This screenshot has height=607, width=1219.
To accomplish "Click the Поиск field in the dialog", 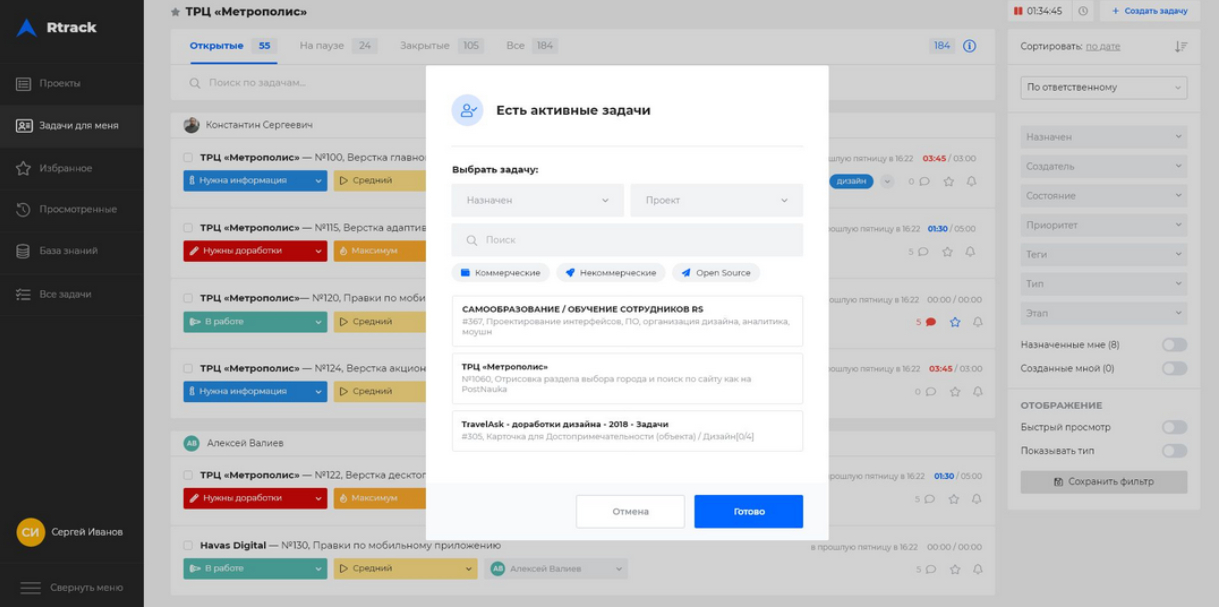I will coord(627,240).
